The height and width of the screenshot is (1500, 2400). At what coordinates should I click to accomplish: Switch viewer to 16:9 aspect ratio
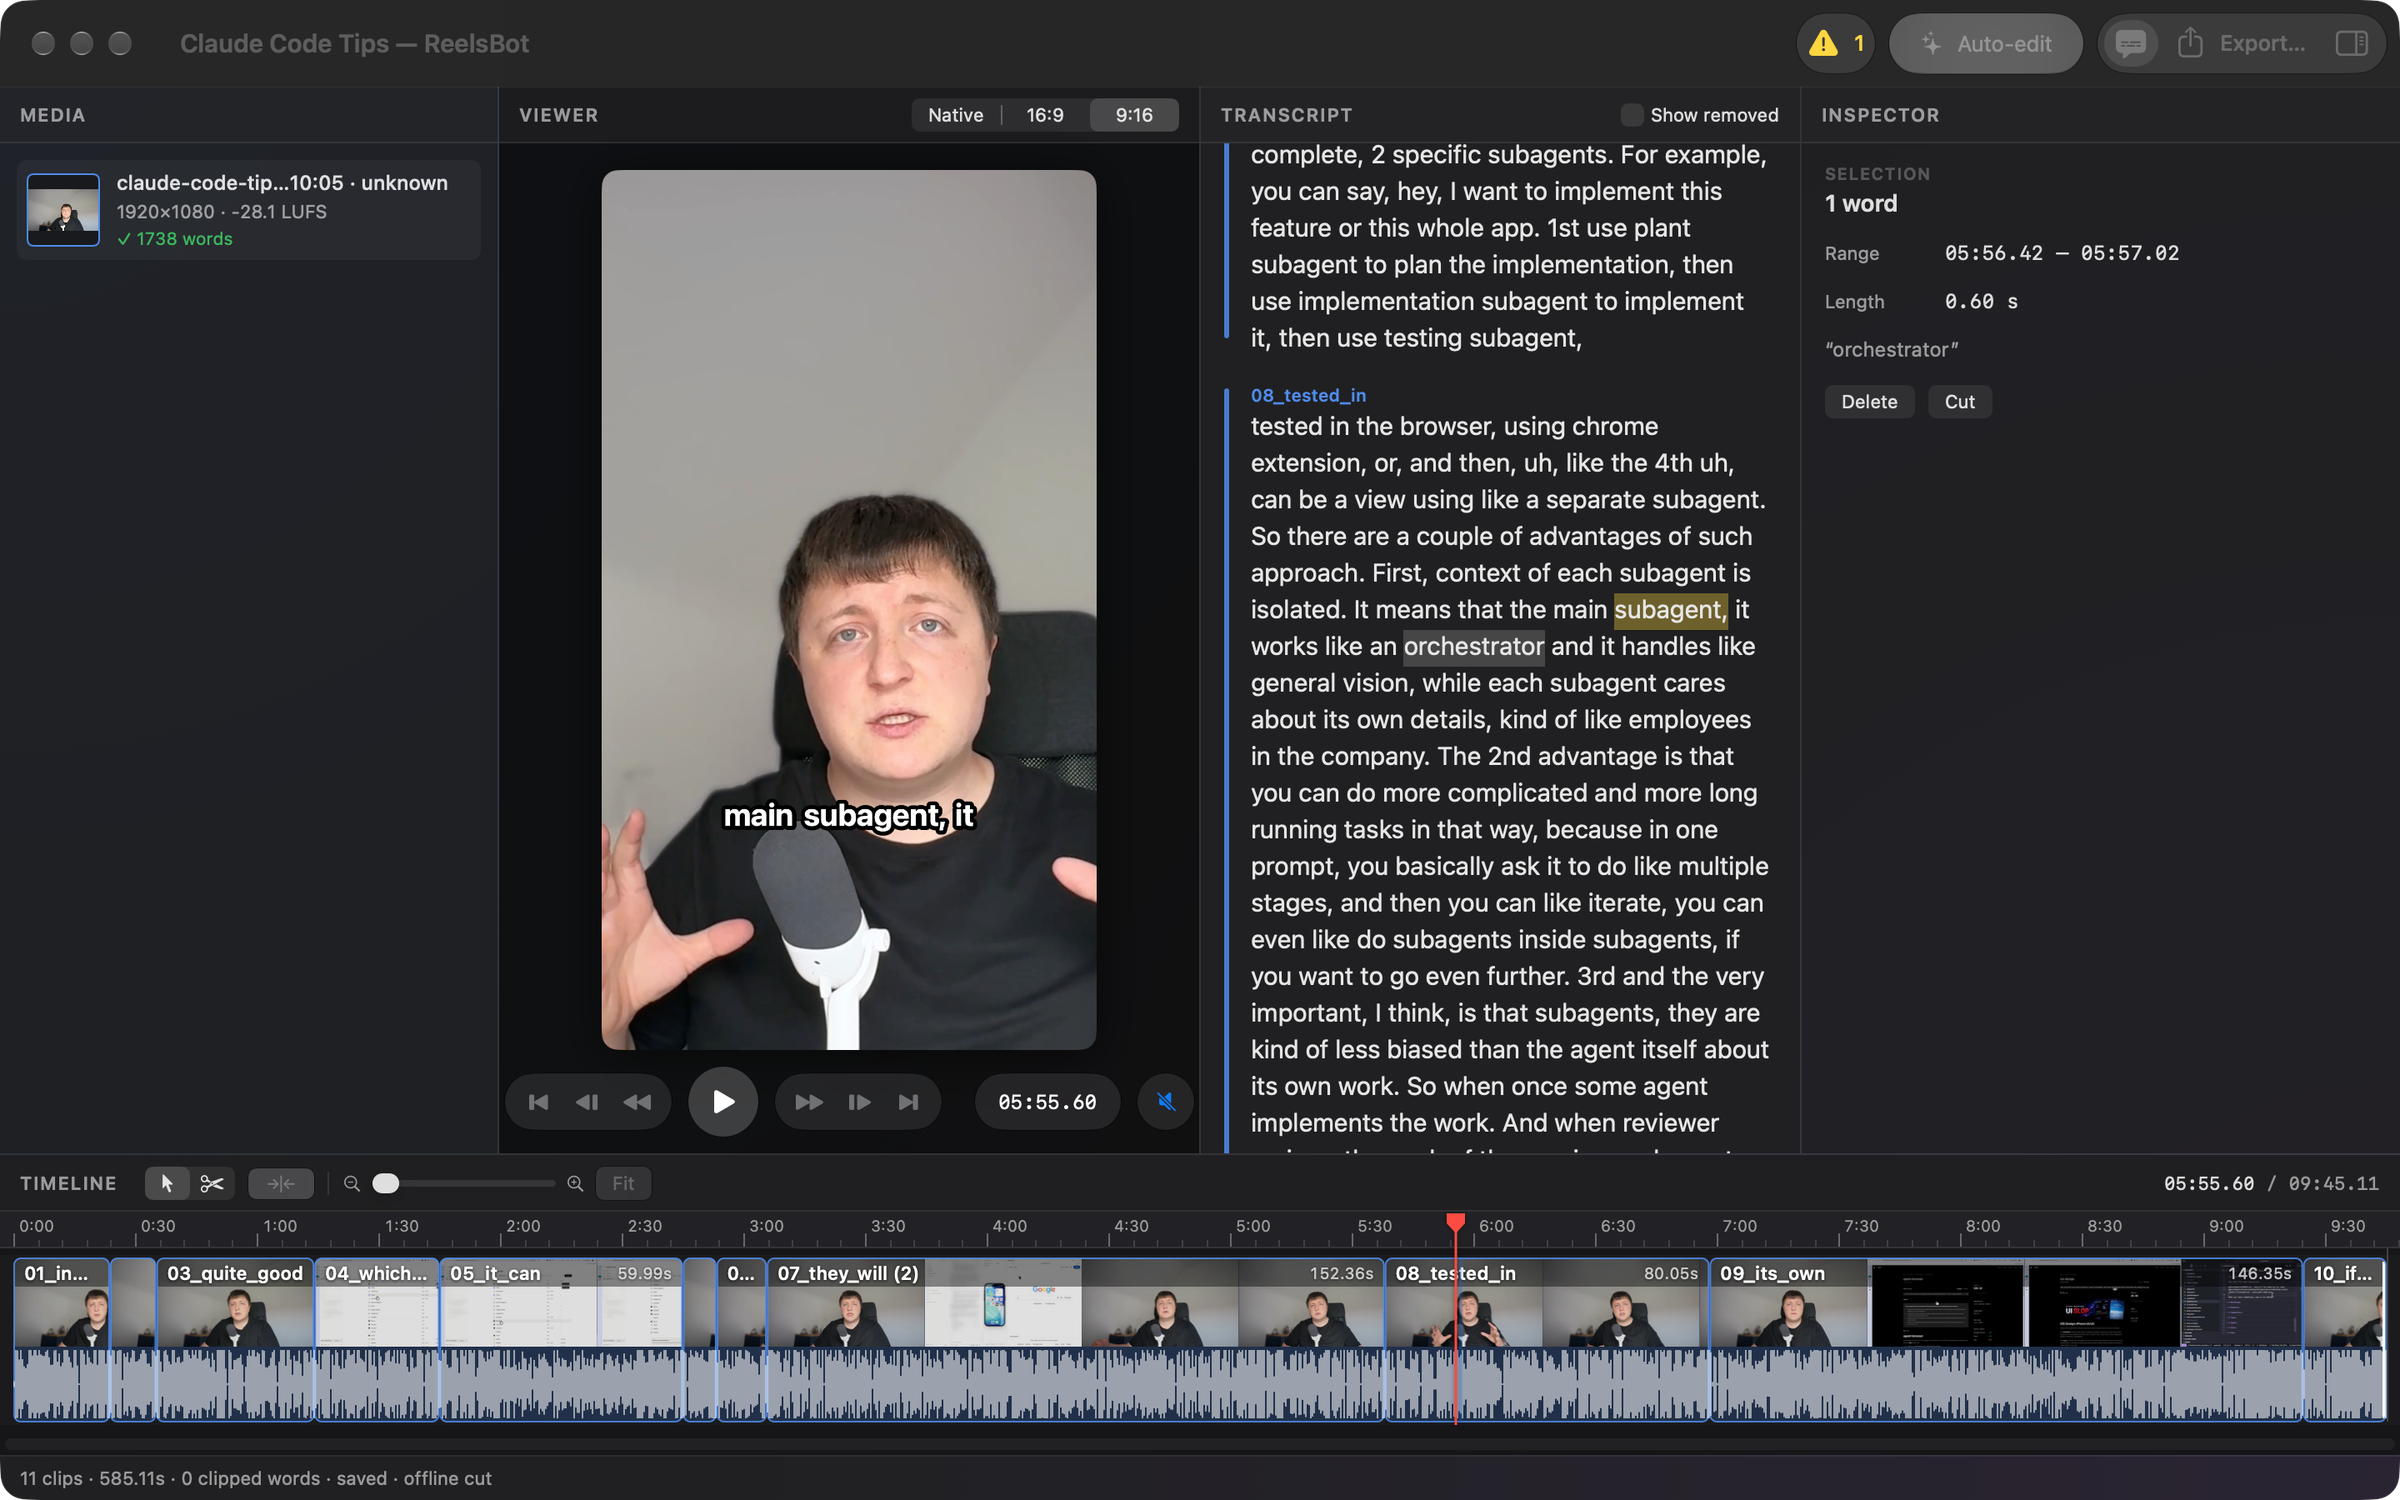[x=1044, y=115]
